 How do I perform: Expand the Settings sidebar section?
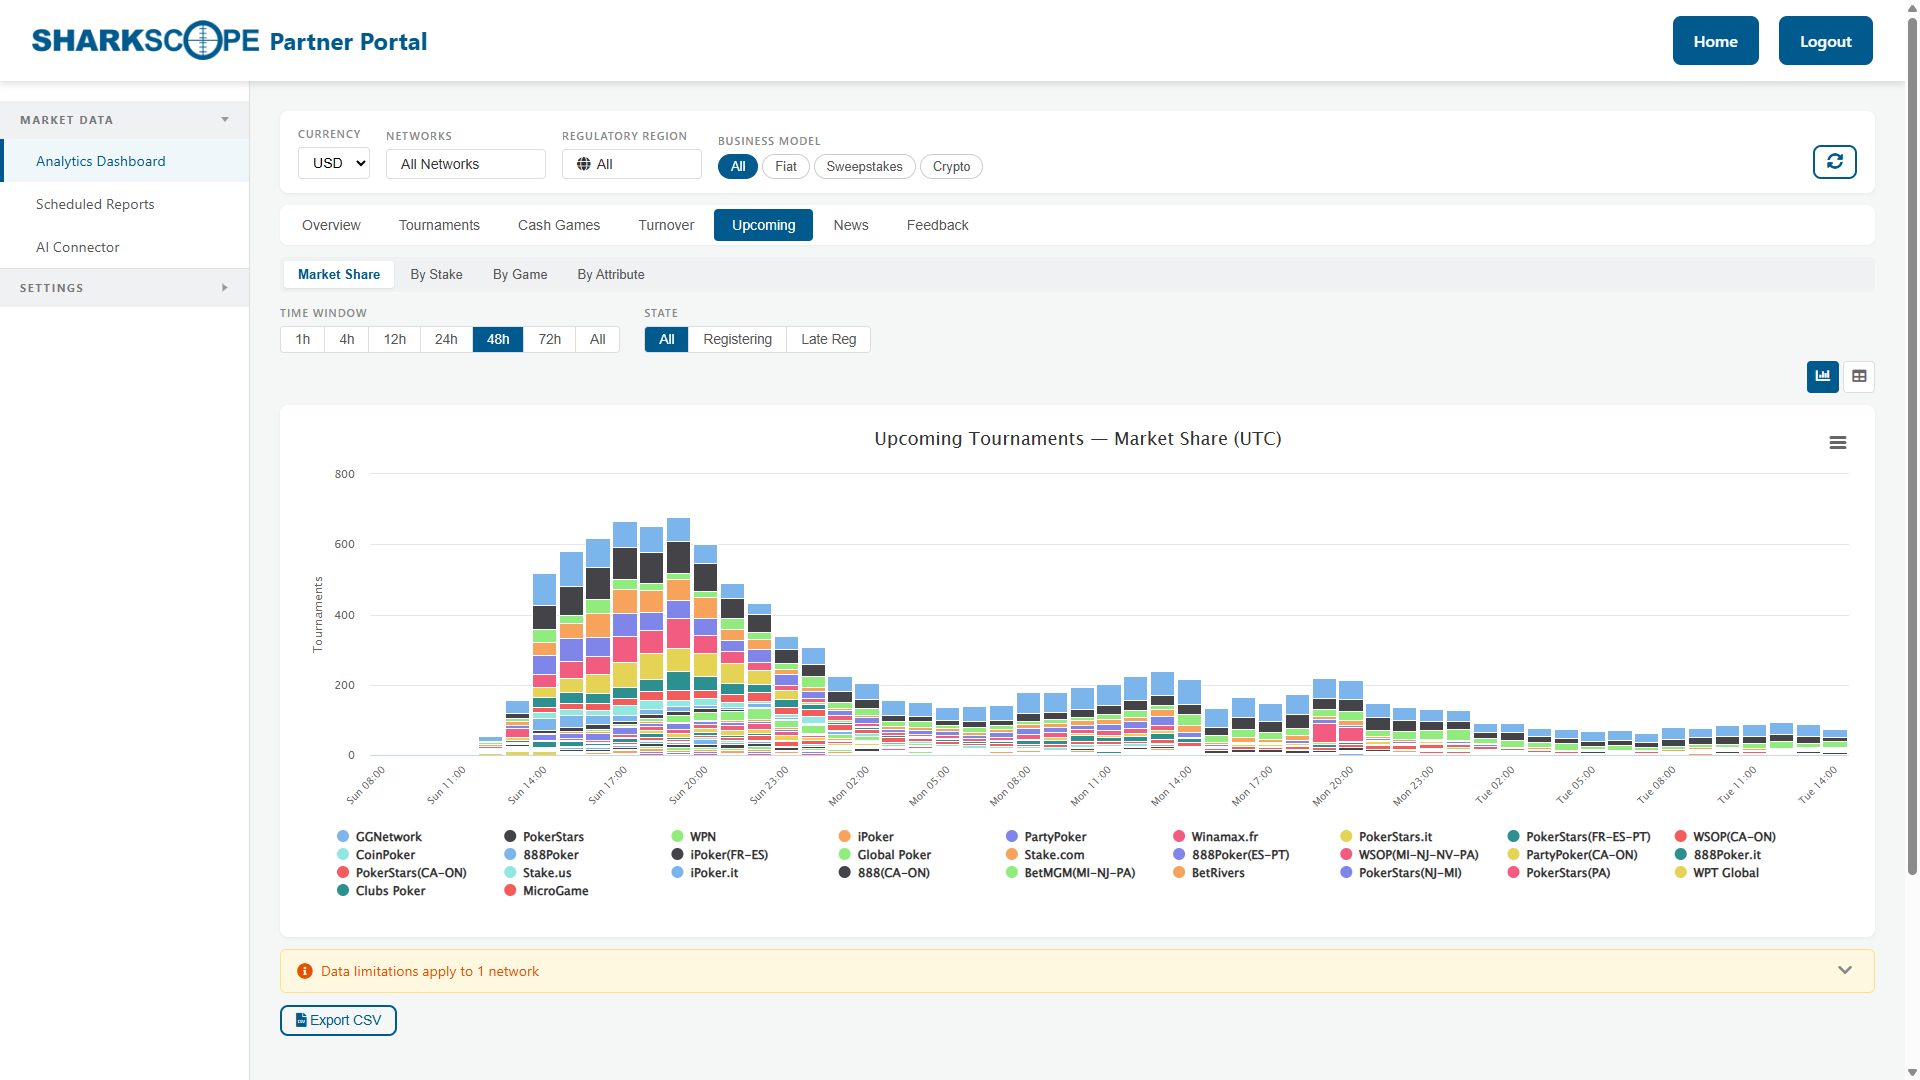[124, 288]
